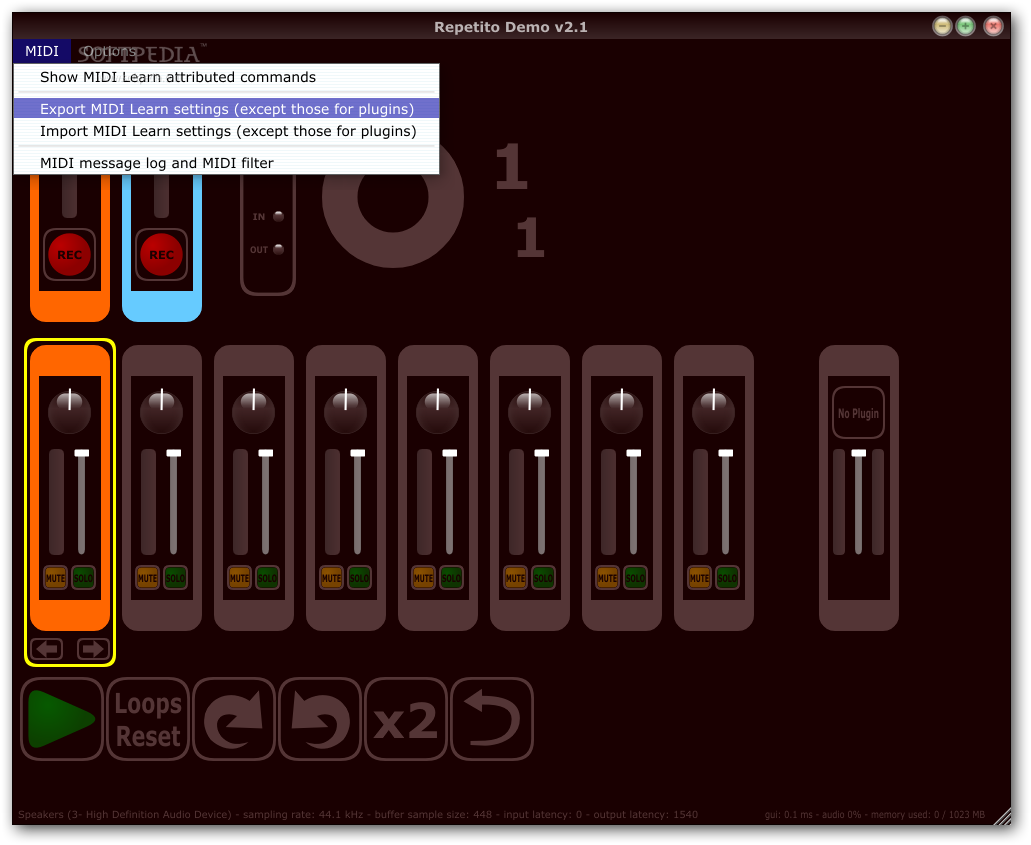Click the volume fader handle on fourth track

pos(358,453)
